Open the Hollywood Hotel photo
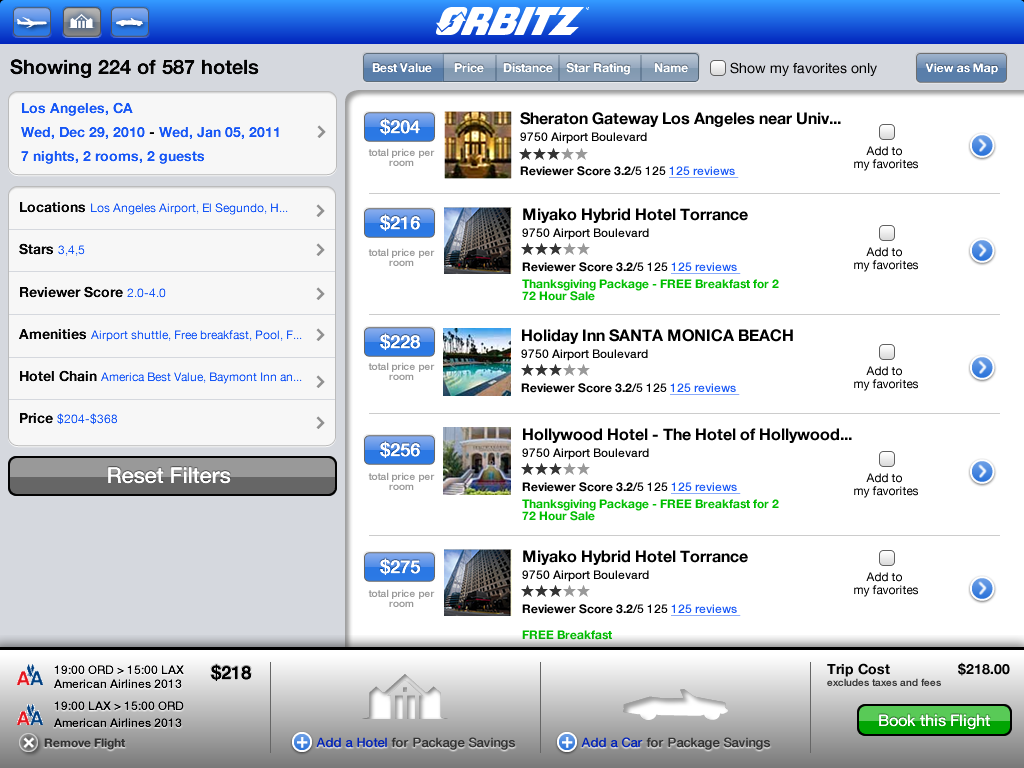1024x768 pixels. 477,461
